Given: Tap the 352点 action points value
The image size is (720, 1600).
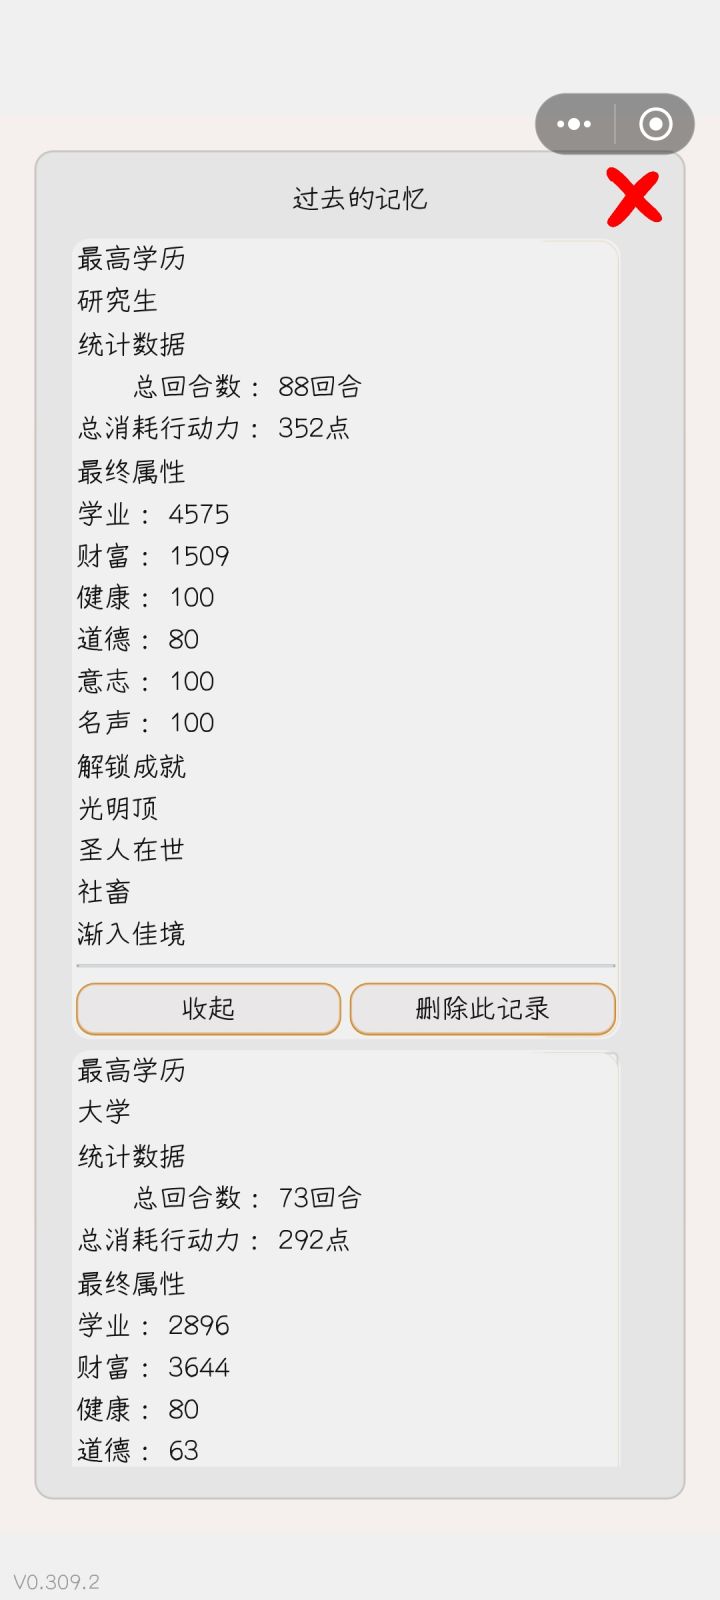Looking at the screenshot, I should click(x=313, y=428).
